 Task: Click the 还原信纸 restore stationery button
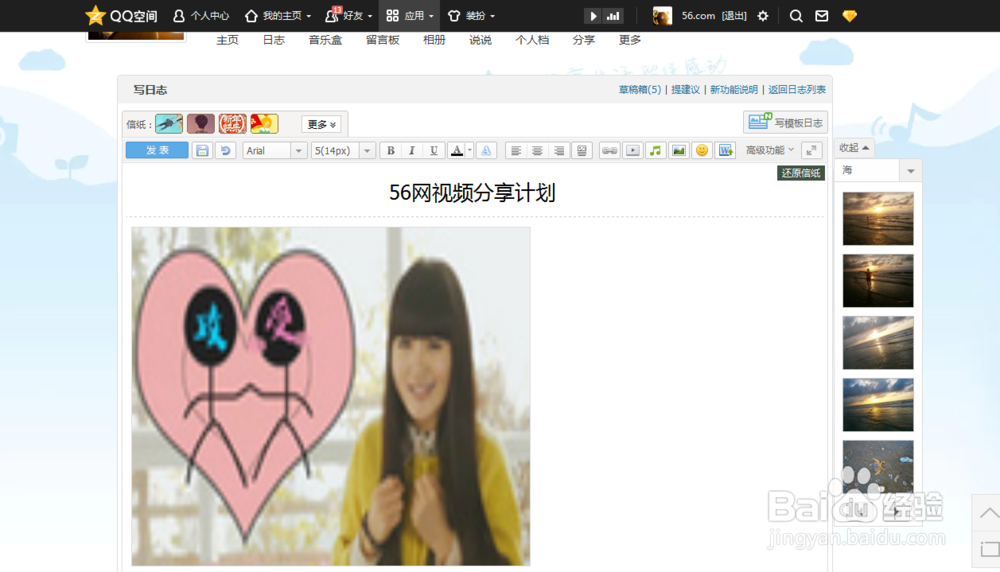click(x=801, y=173)
